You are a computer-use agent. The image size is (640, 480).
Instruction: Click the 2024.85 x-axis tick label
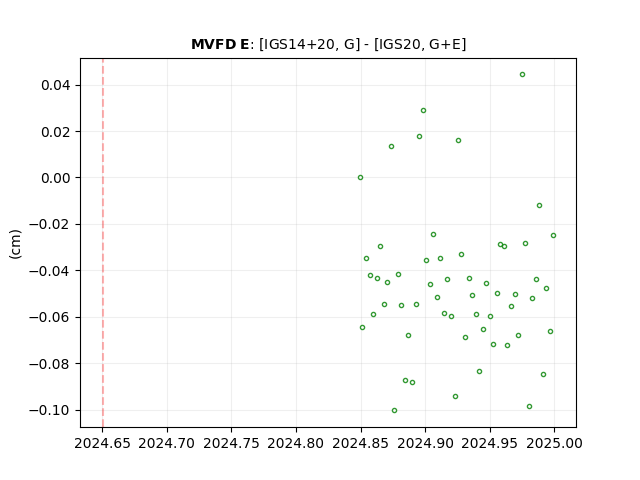[x=360, y=443]
